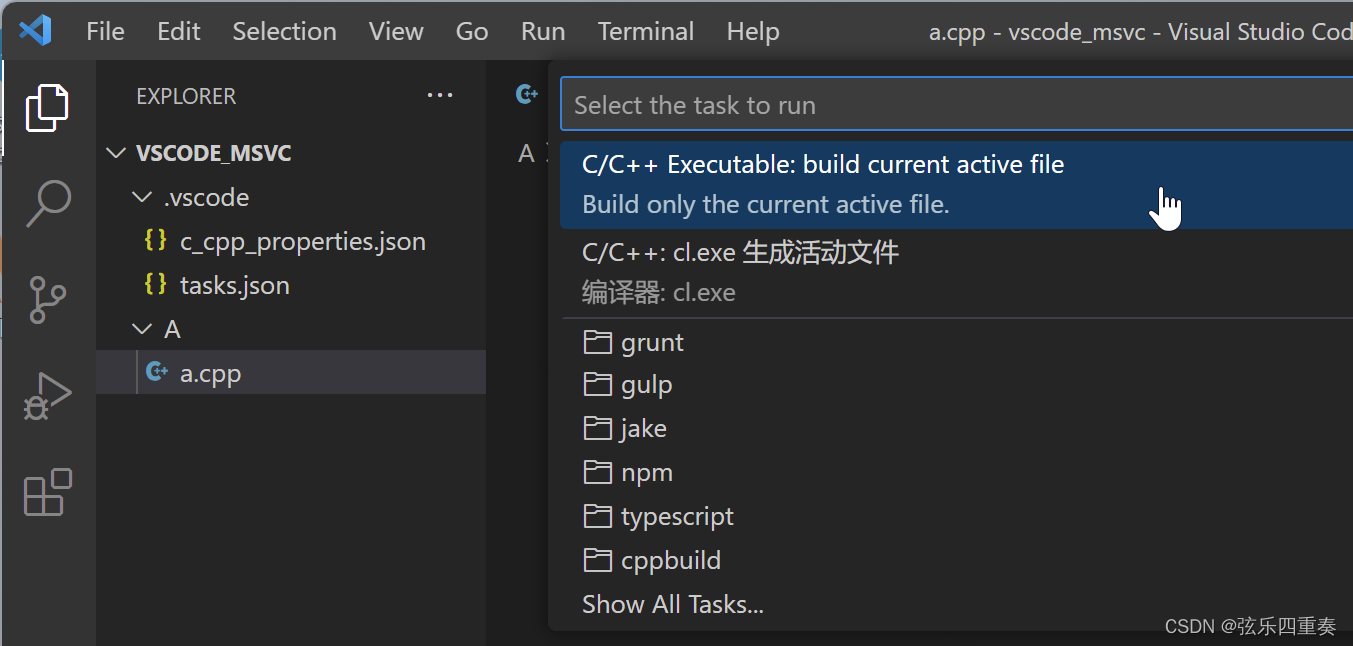Click the VS Code logo icon
Image resolution: width=1353 pixels, height=646 pixels.
(x=35, y=31)
